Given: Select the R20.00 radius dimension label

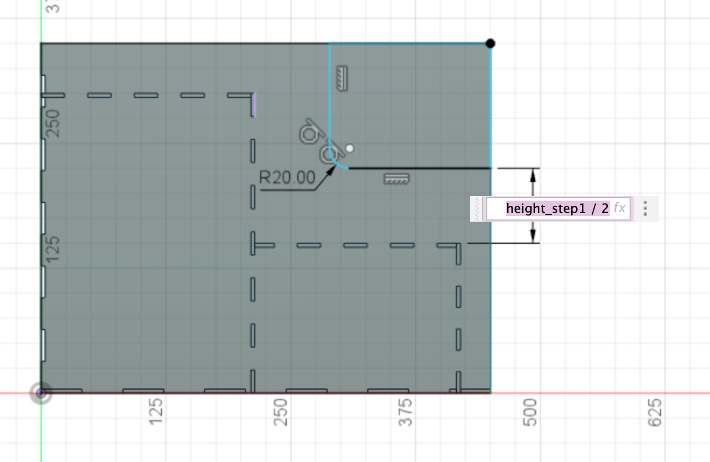Looking at the screenshot, I should 287,177.
